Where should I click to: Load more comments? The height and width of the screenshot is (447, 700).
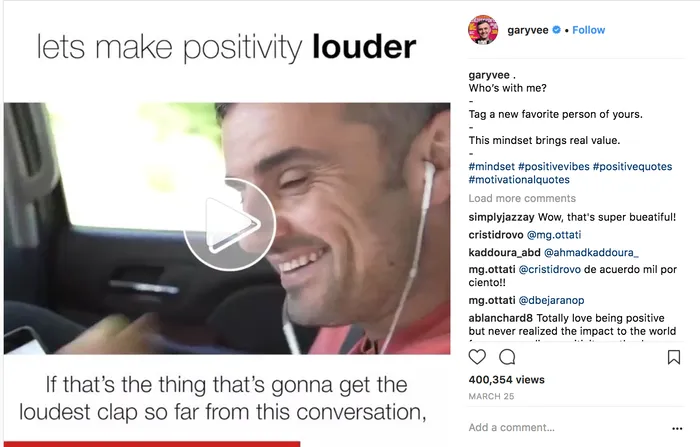point(522,198)
